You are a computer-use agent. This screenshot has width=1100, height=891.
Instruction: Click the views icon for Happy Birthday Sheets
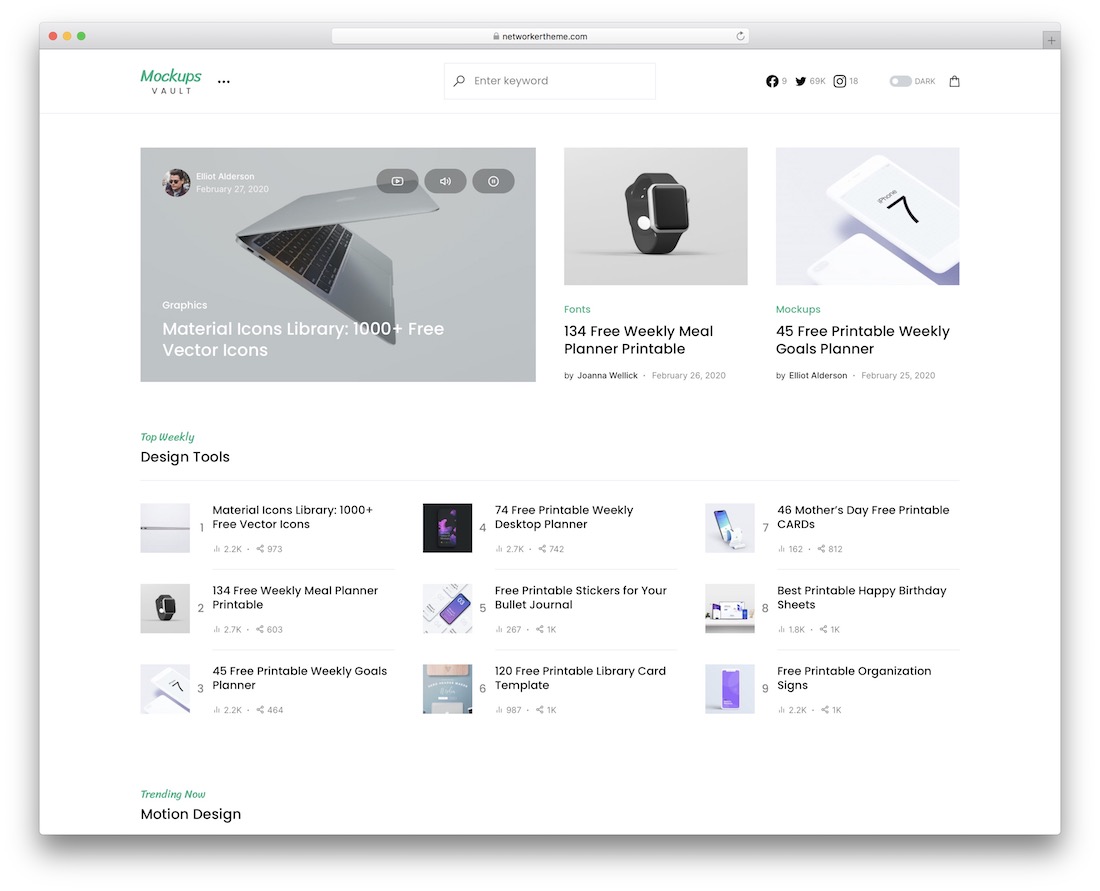[x=781, y=629]
